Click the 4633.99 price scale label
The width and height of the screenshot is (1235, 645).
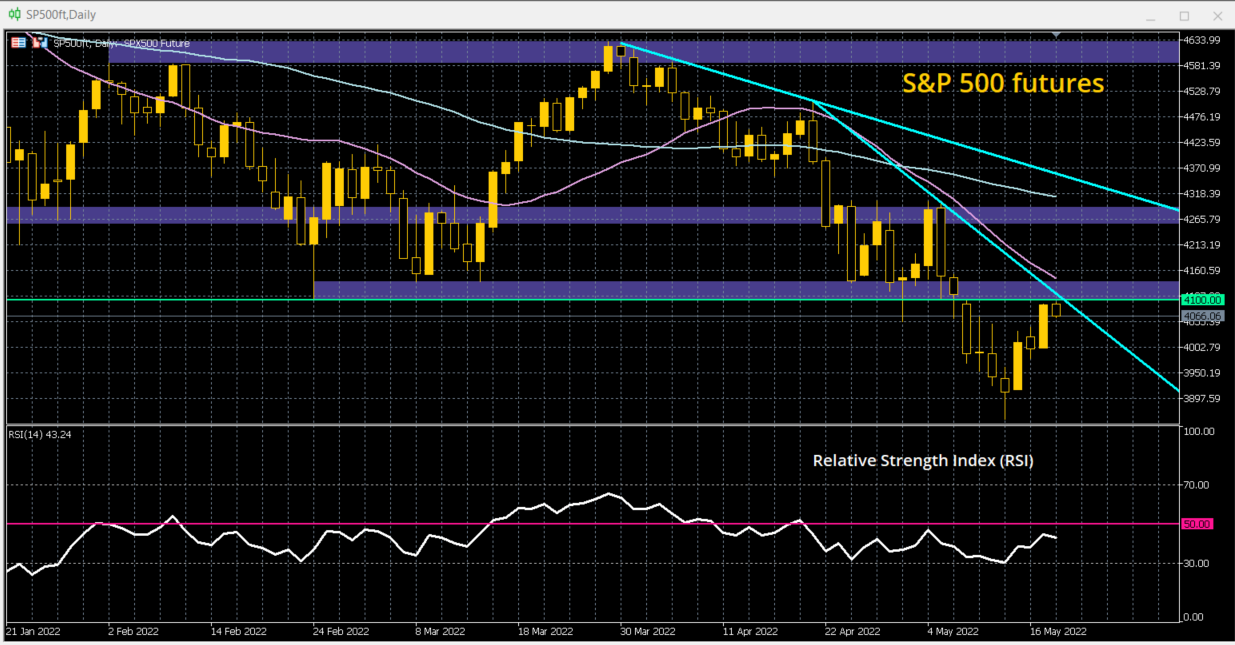pos(1201,40)
